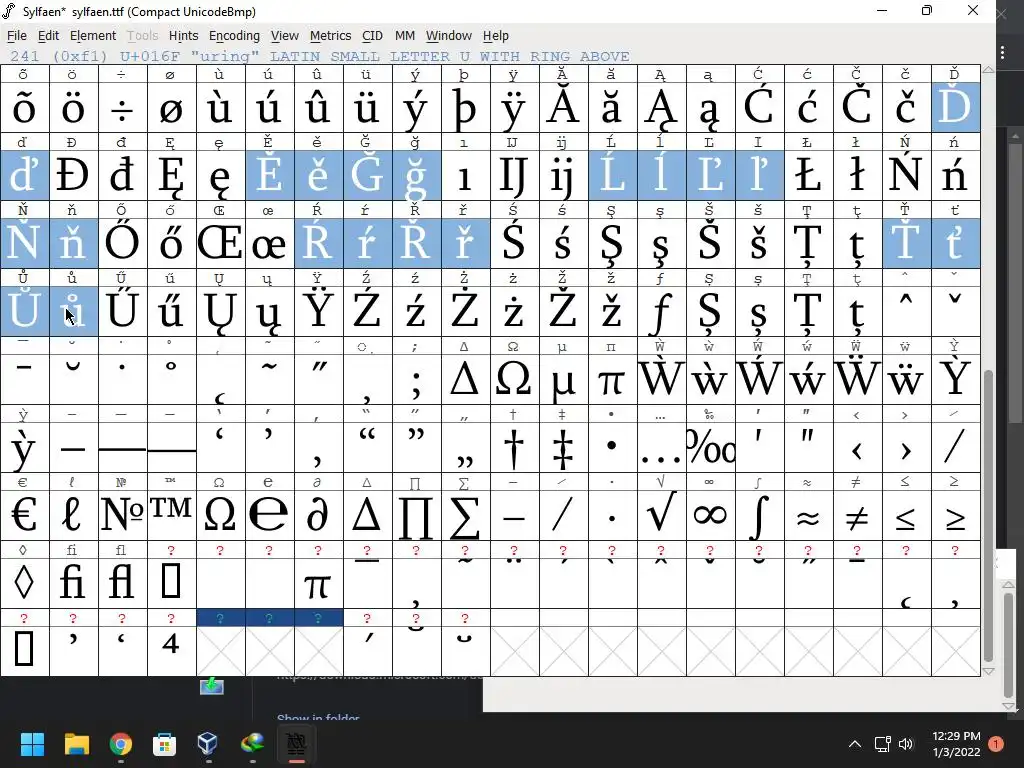Open Microsoft Store from the taskbar
This screenshot has height=768, width=1024.
click(164, 743)
